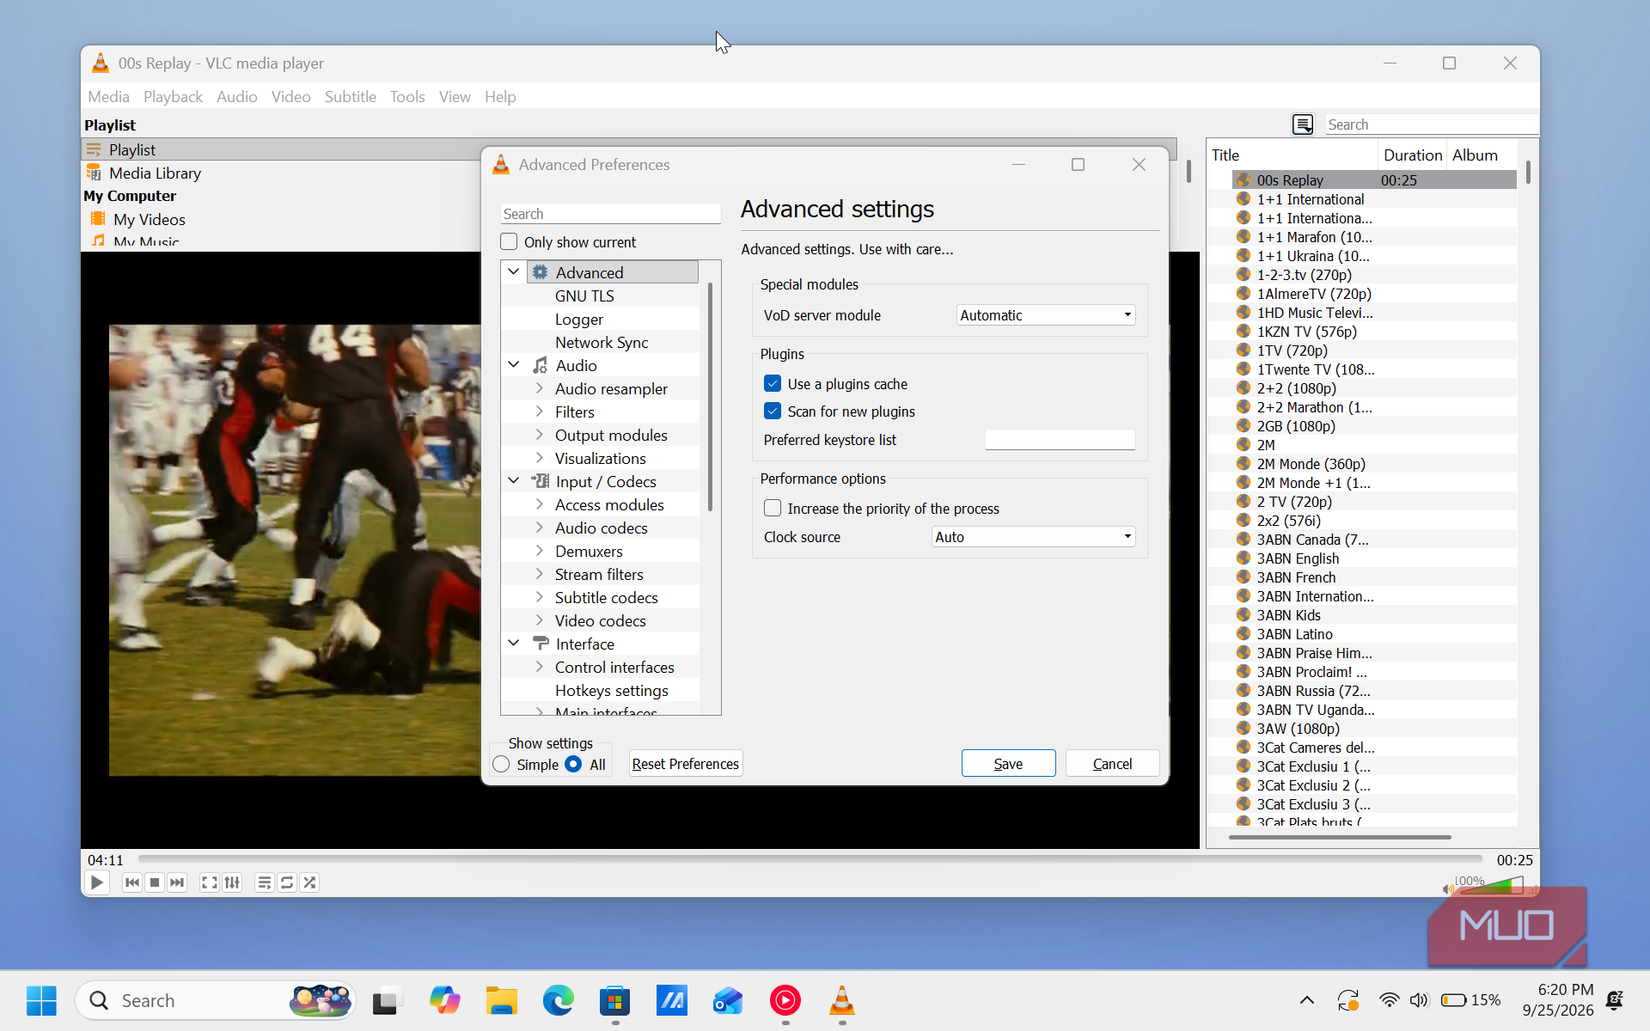The width and height of the screenshot is (1650, 1031).
Task: Click the Advanced Preferences search field
Action: (x=610, y=214)
